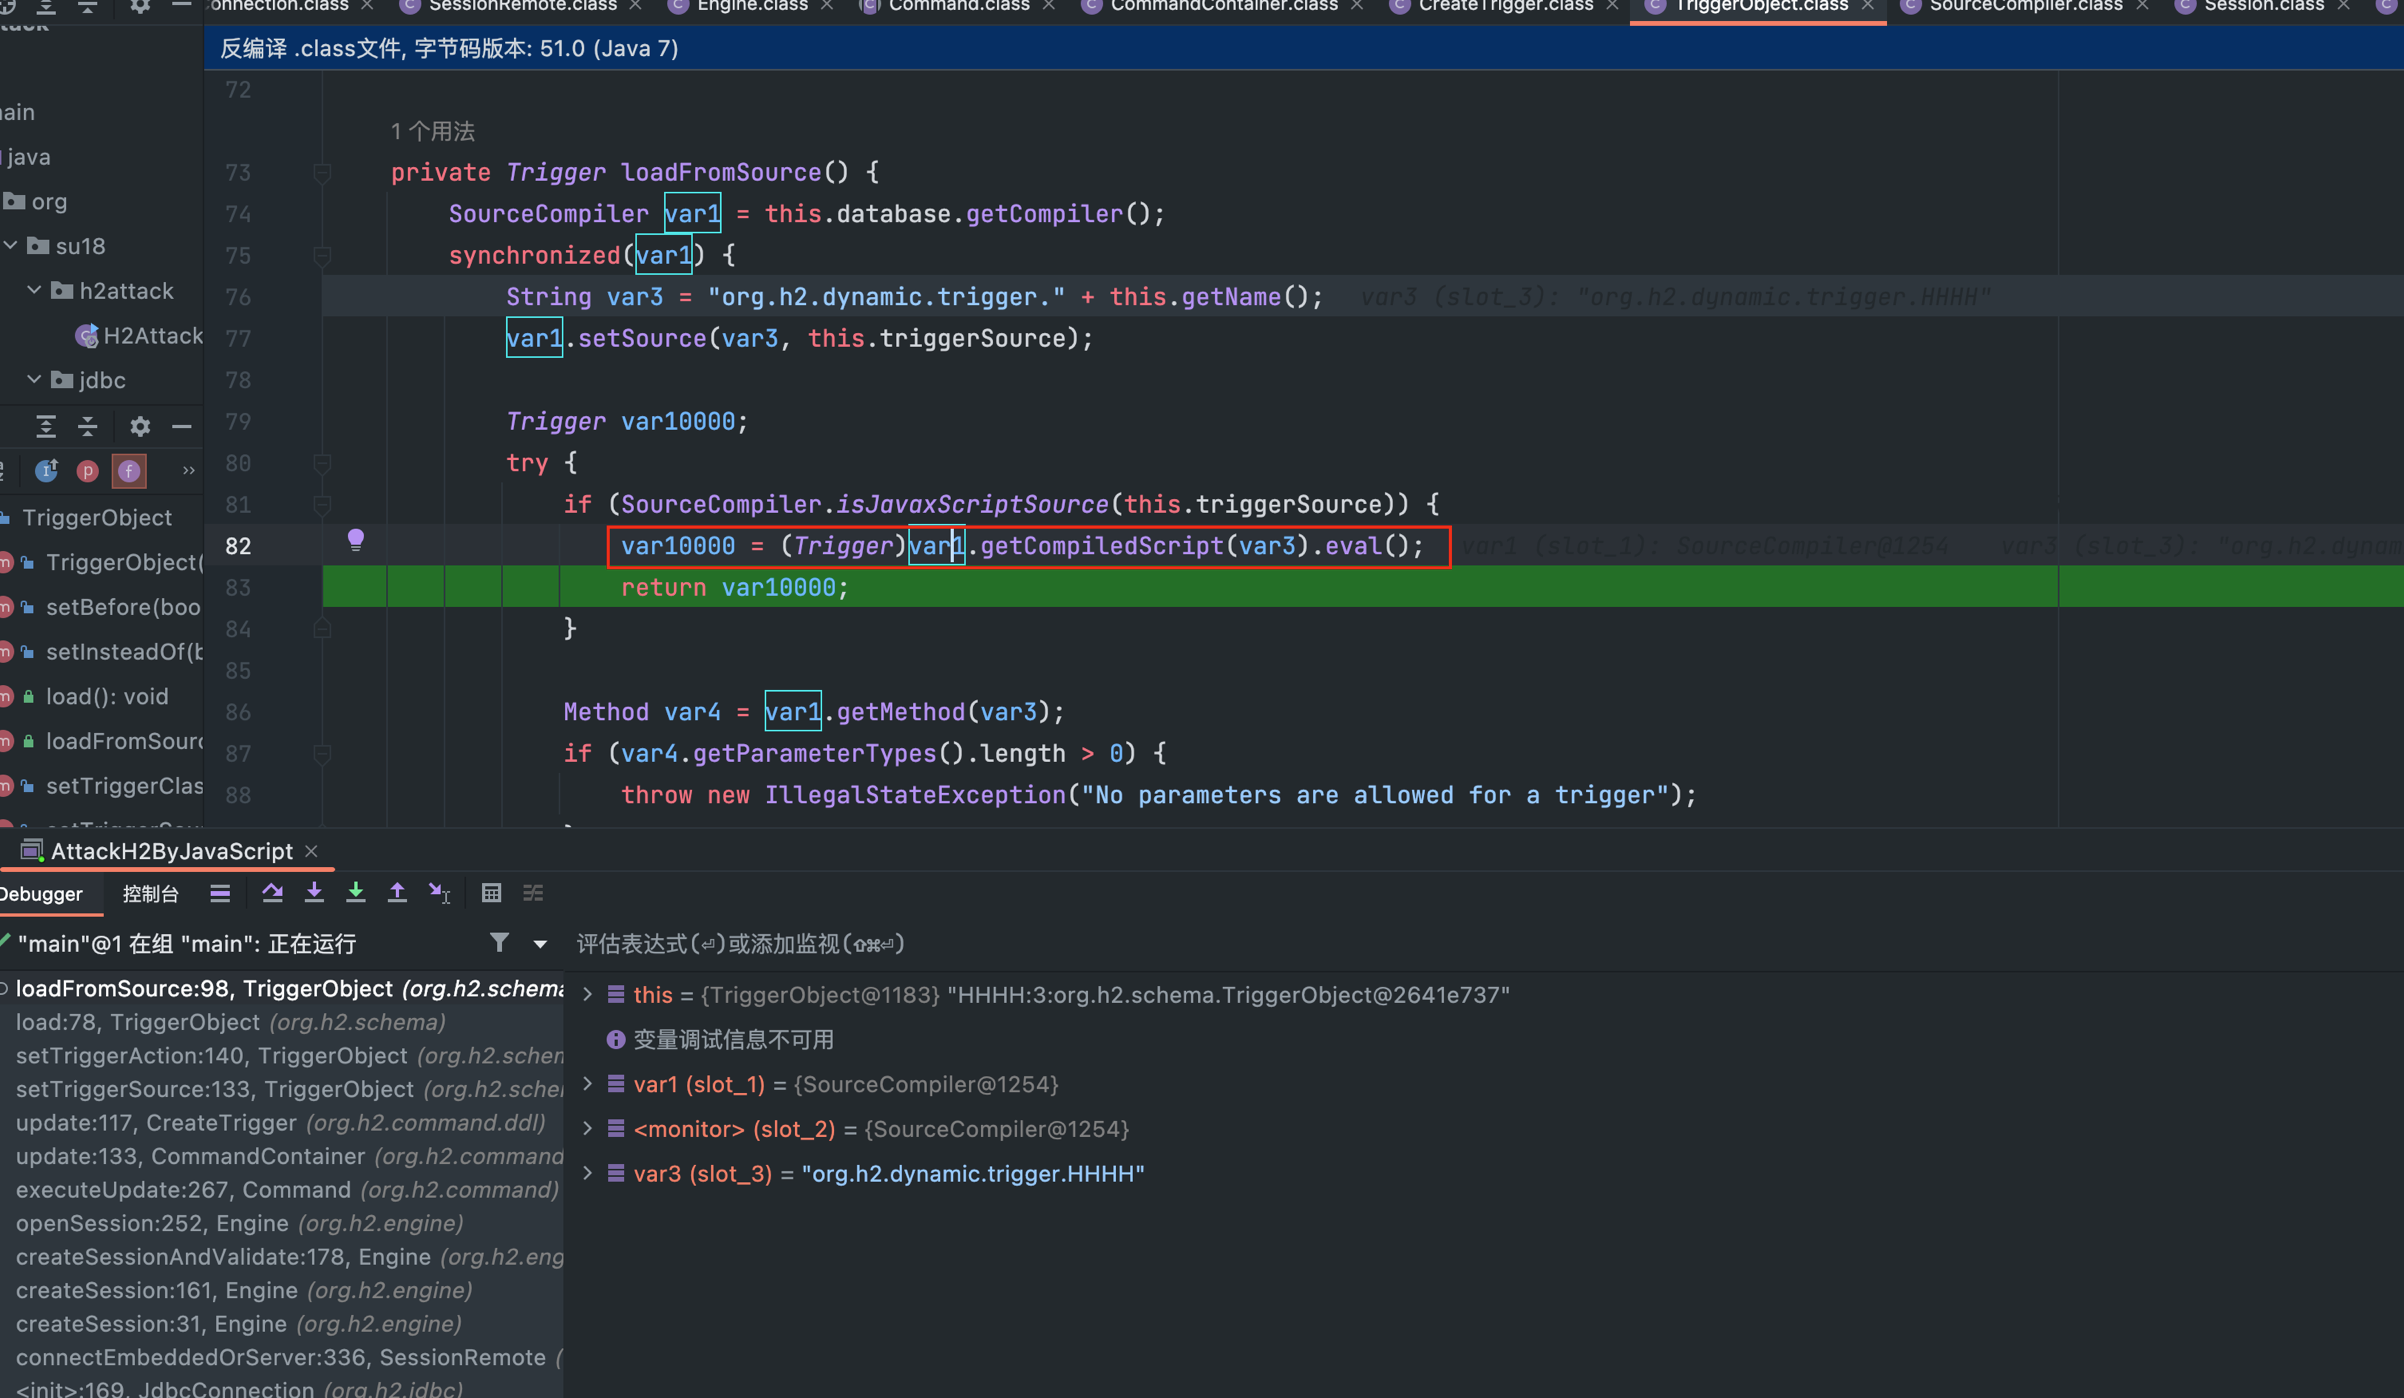The image size is (2404, 1398).
Task: Select TriggerObject class node in Structure
Action: [96, 517]
